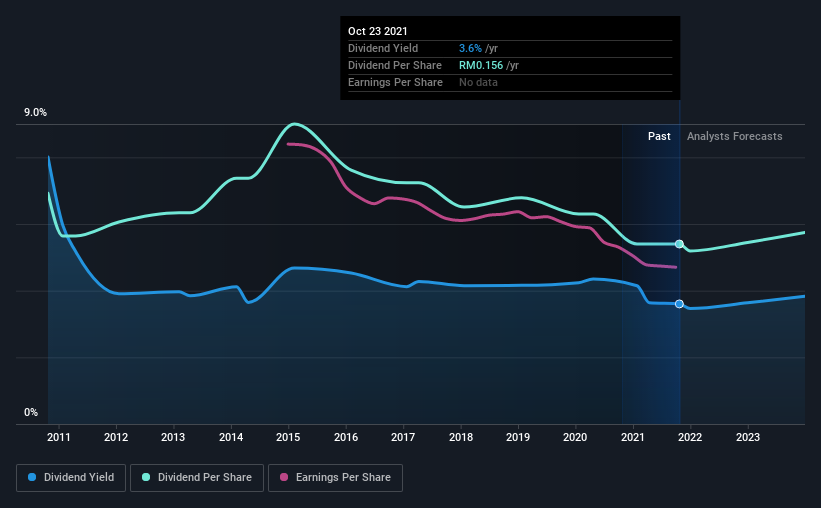
Task: Click the 2018 x-axis label
Action: (x=461, y=437)
